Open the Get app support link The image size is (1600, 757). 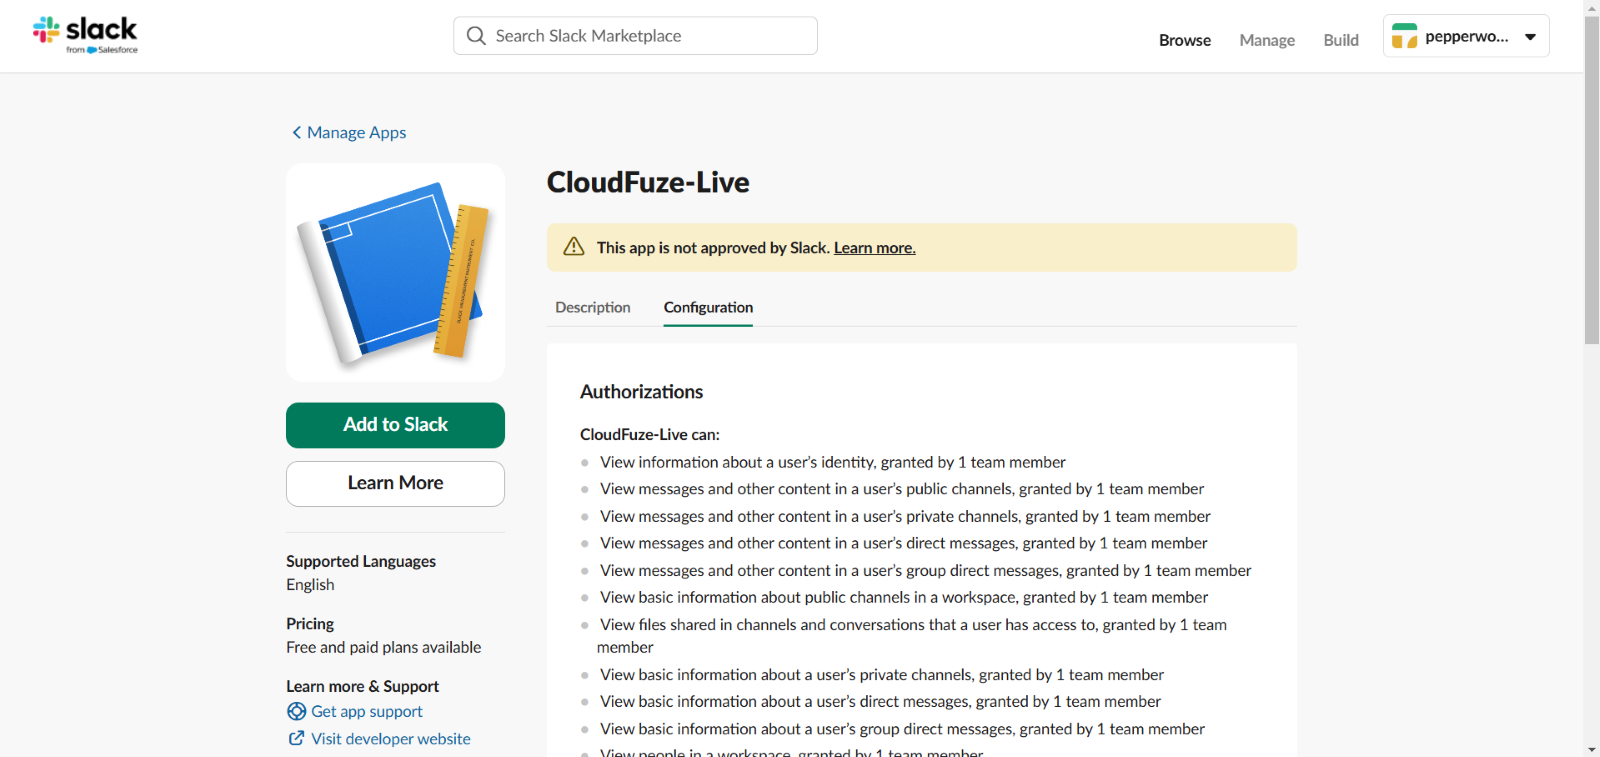(x=367, y=711)
